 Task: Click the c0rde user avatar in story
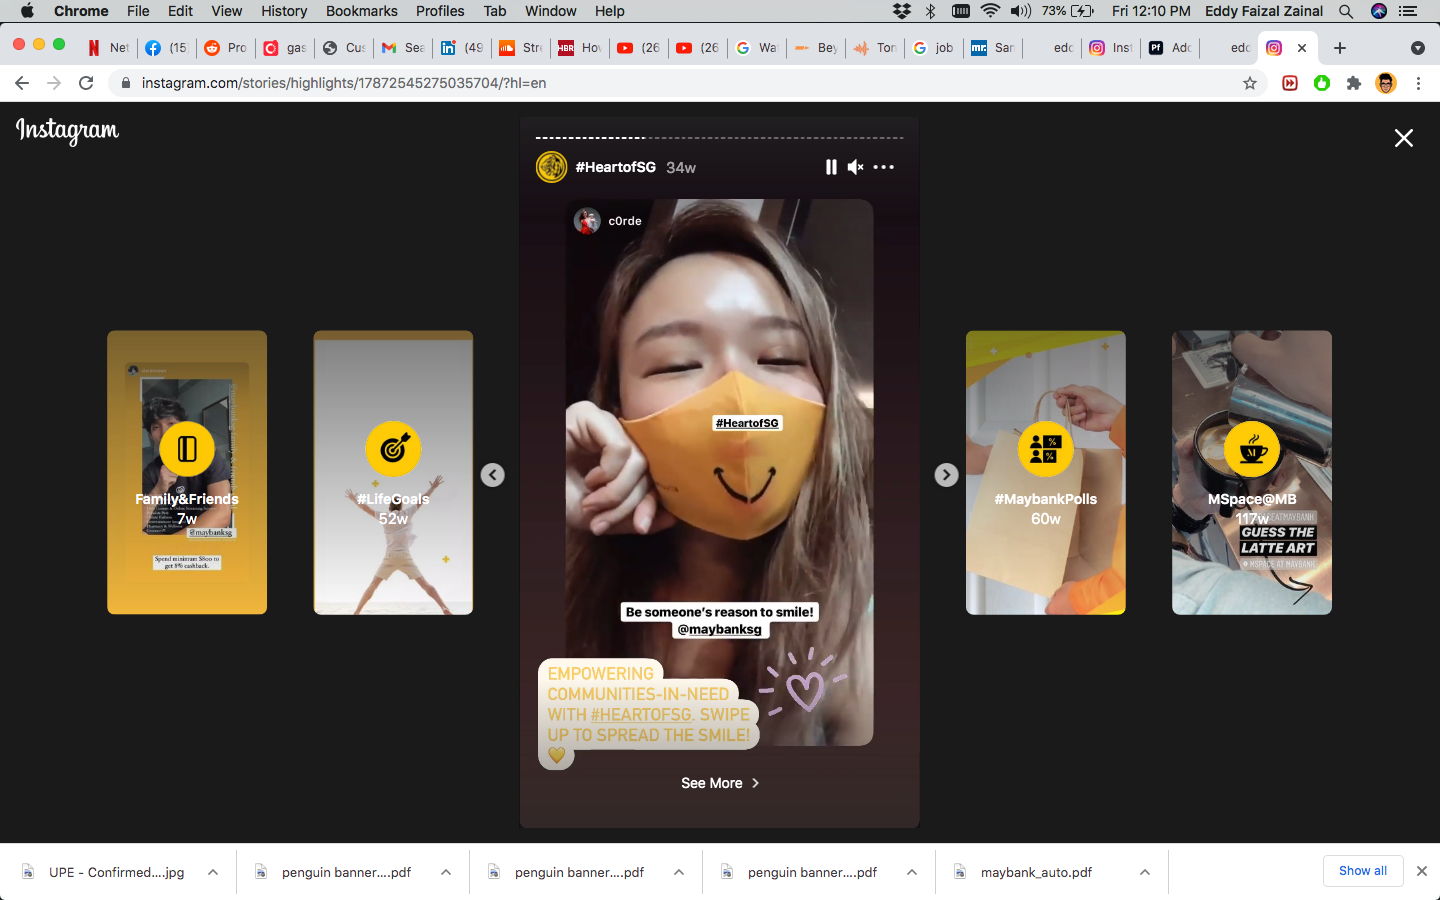click(x=587, y=221)
